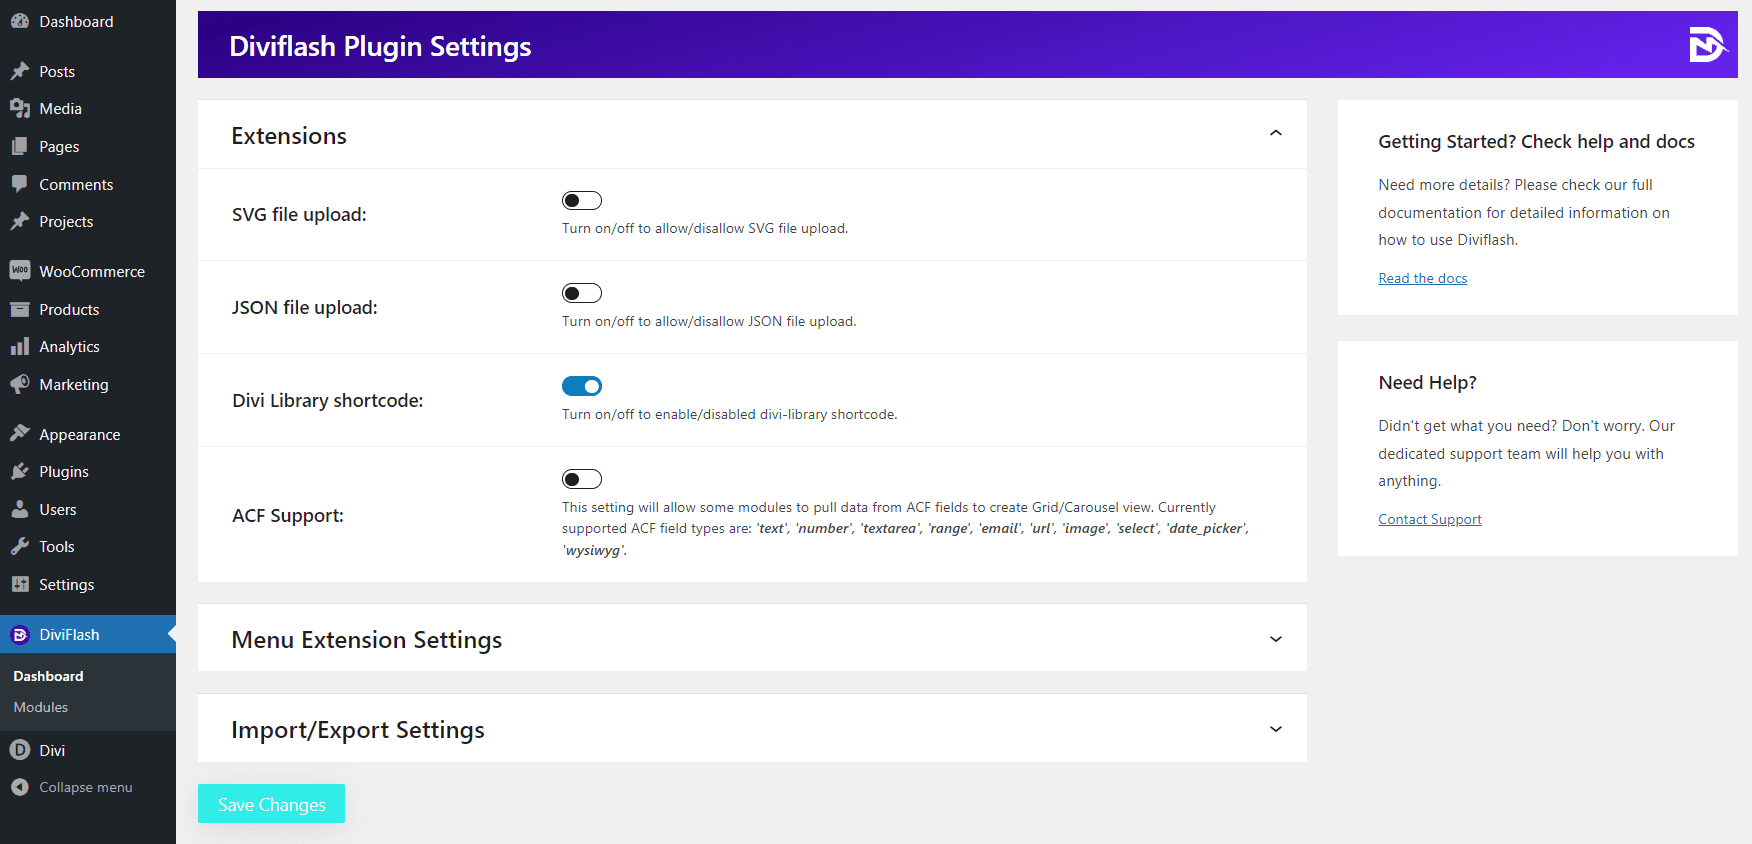The height and width of the screenshot is (844, 1752).
Task: Open the Modules submenu item
Action: pos(41,707)
